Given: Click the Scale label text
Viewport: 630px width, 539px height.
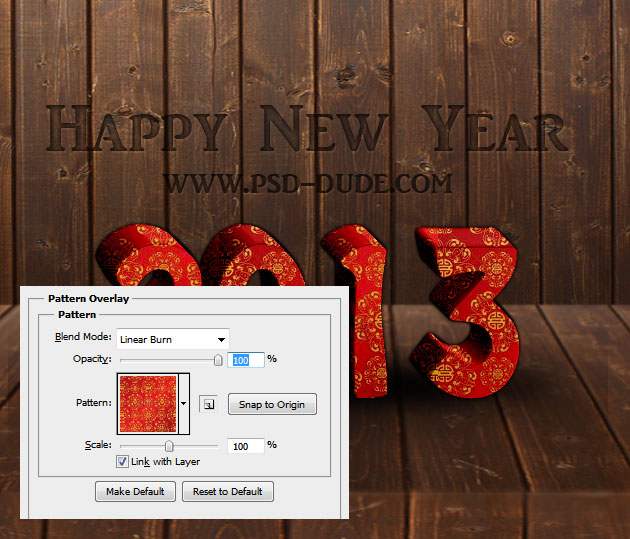Looking at the screenshot, I should [x=97, y=446].
